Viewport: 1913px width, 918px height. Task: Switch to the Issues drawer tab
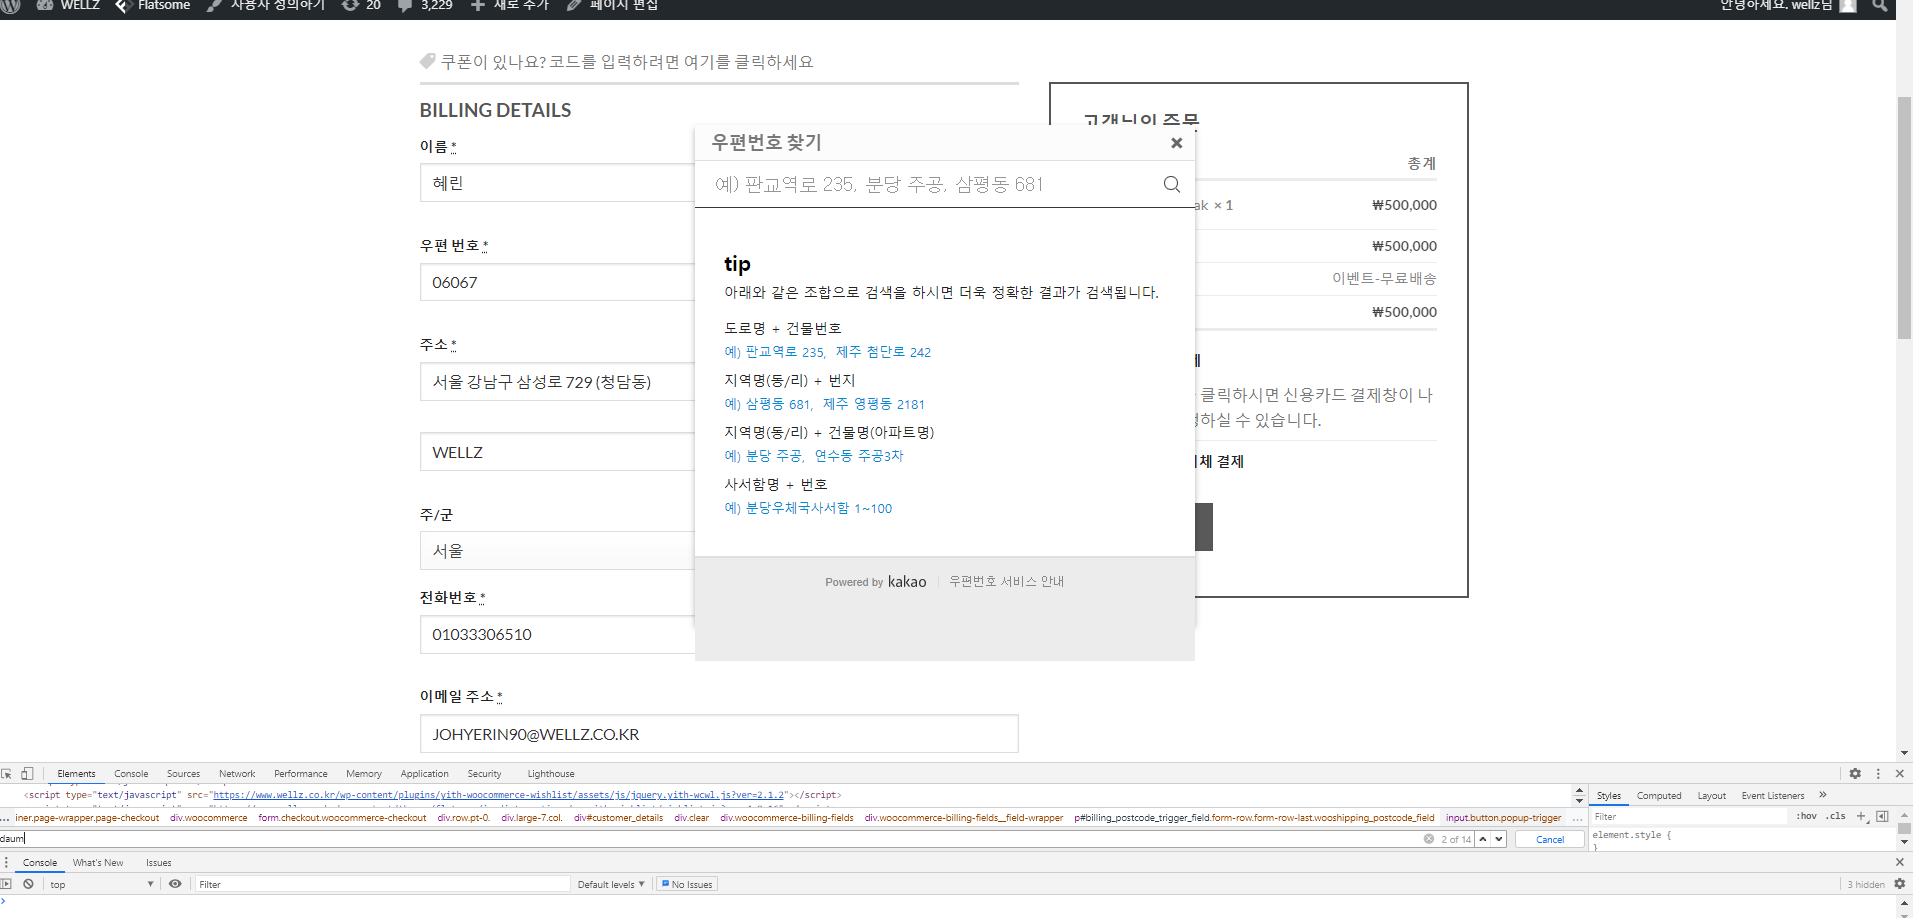tap(158, 862)
